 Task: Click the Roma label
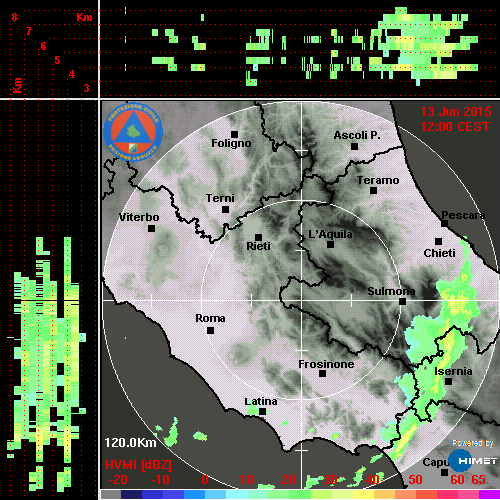pyautogui.click(x=210, y=318)
